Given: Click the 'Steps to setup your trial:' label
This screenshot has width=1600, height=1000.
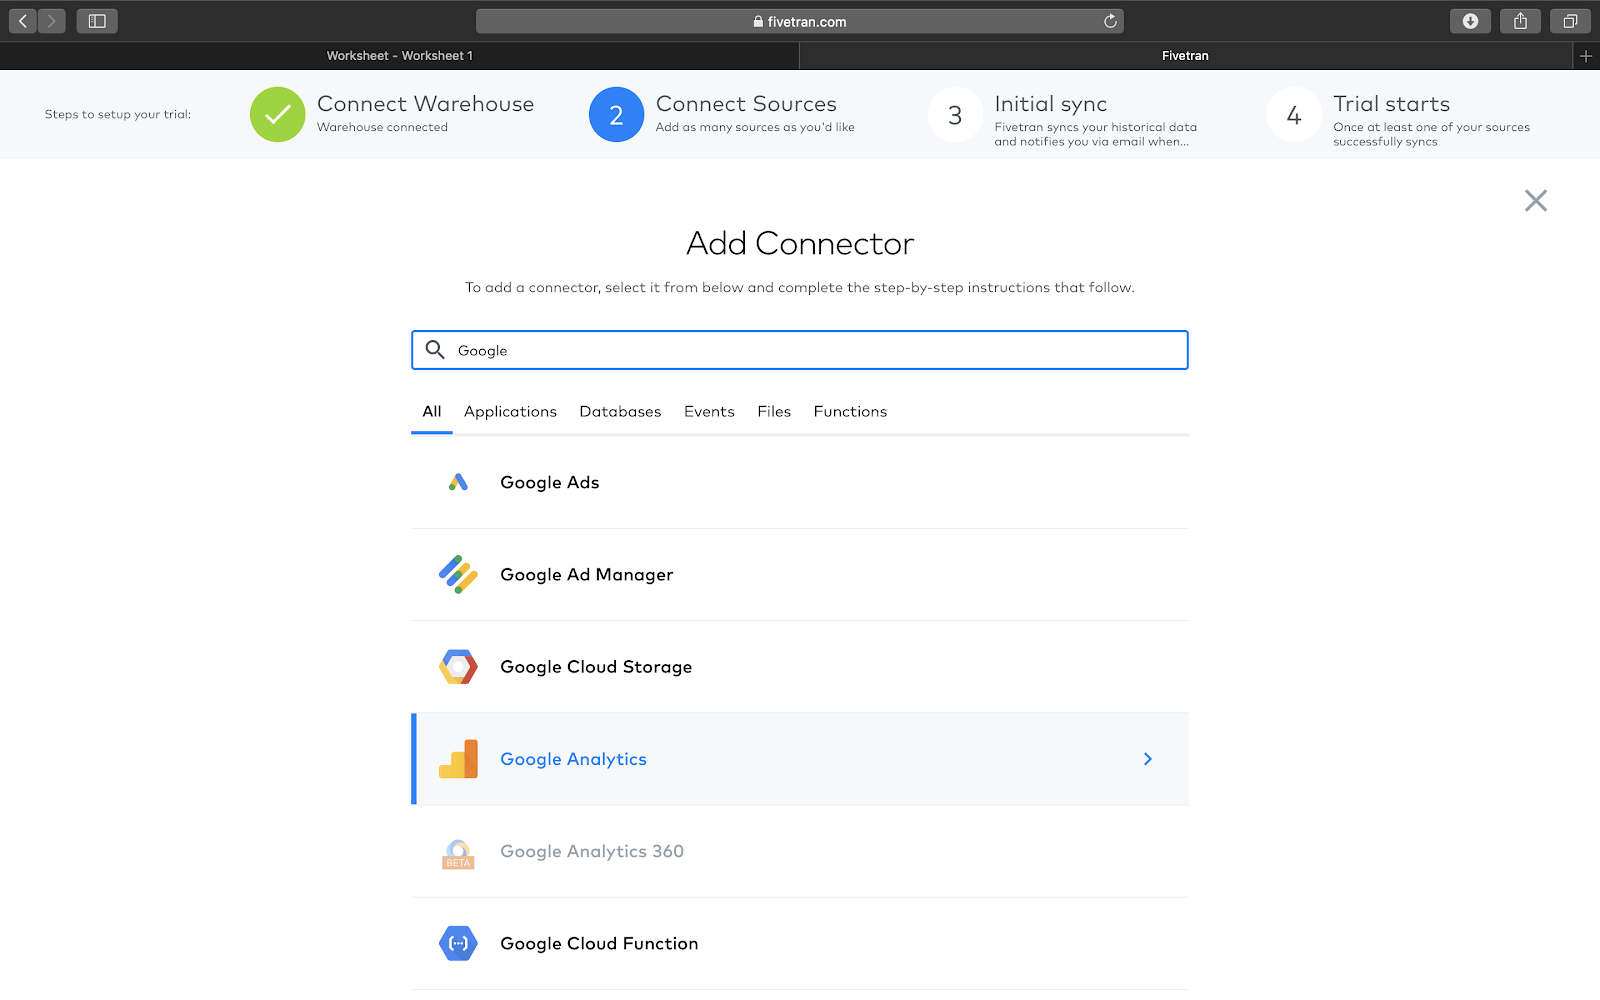Looking at the screenshot, I should (x=118, y=114).
